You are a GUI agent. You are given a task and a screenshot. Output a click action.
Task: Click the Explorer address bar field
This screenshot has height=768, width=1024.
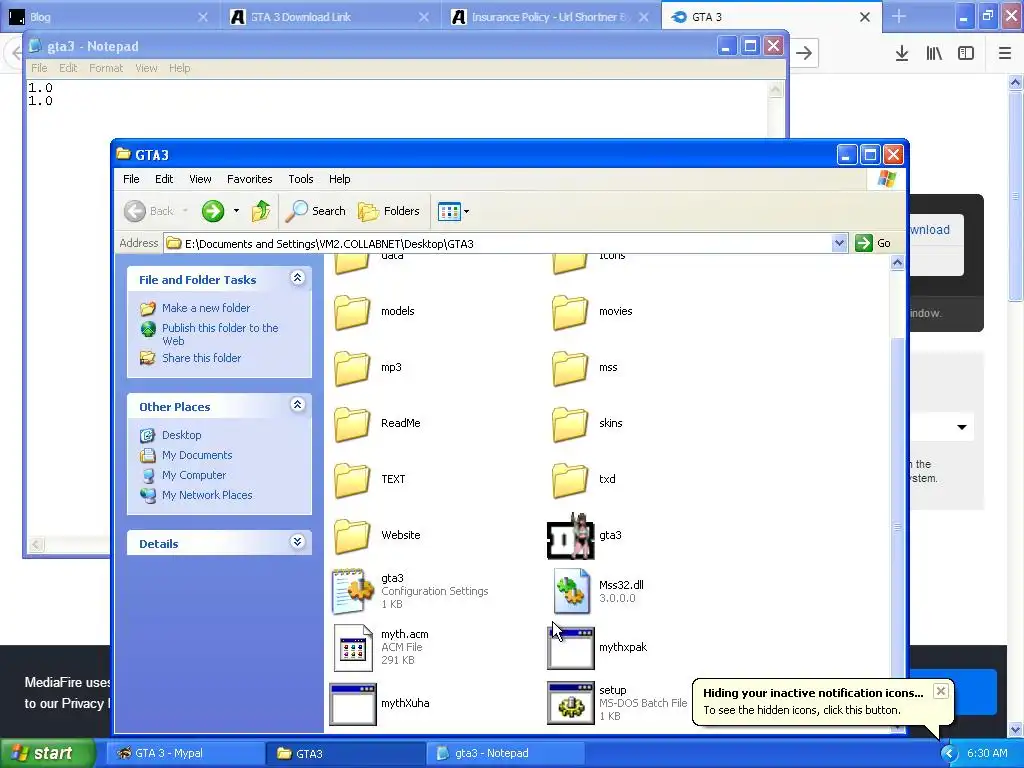[x=506, y=244]
